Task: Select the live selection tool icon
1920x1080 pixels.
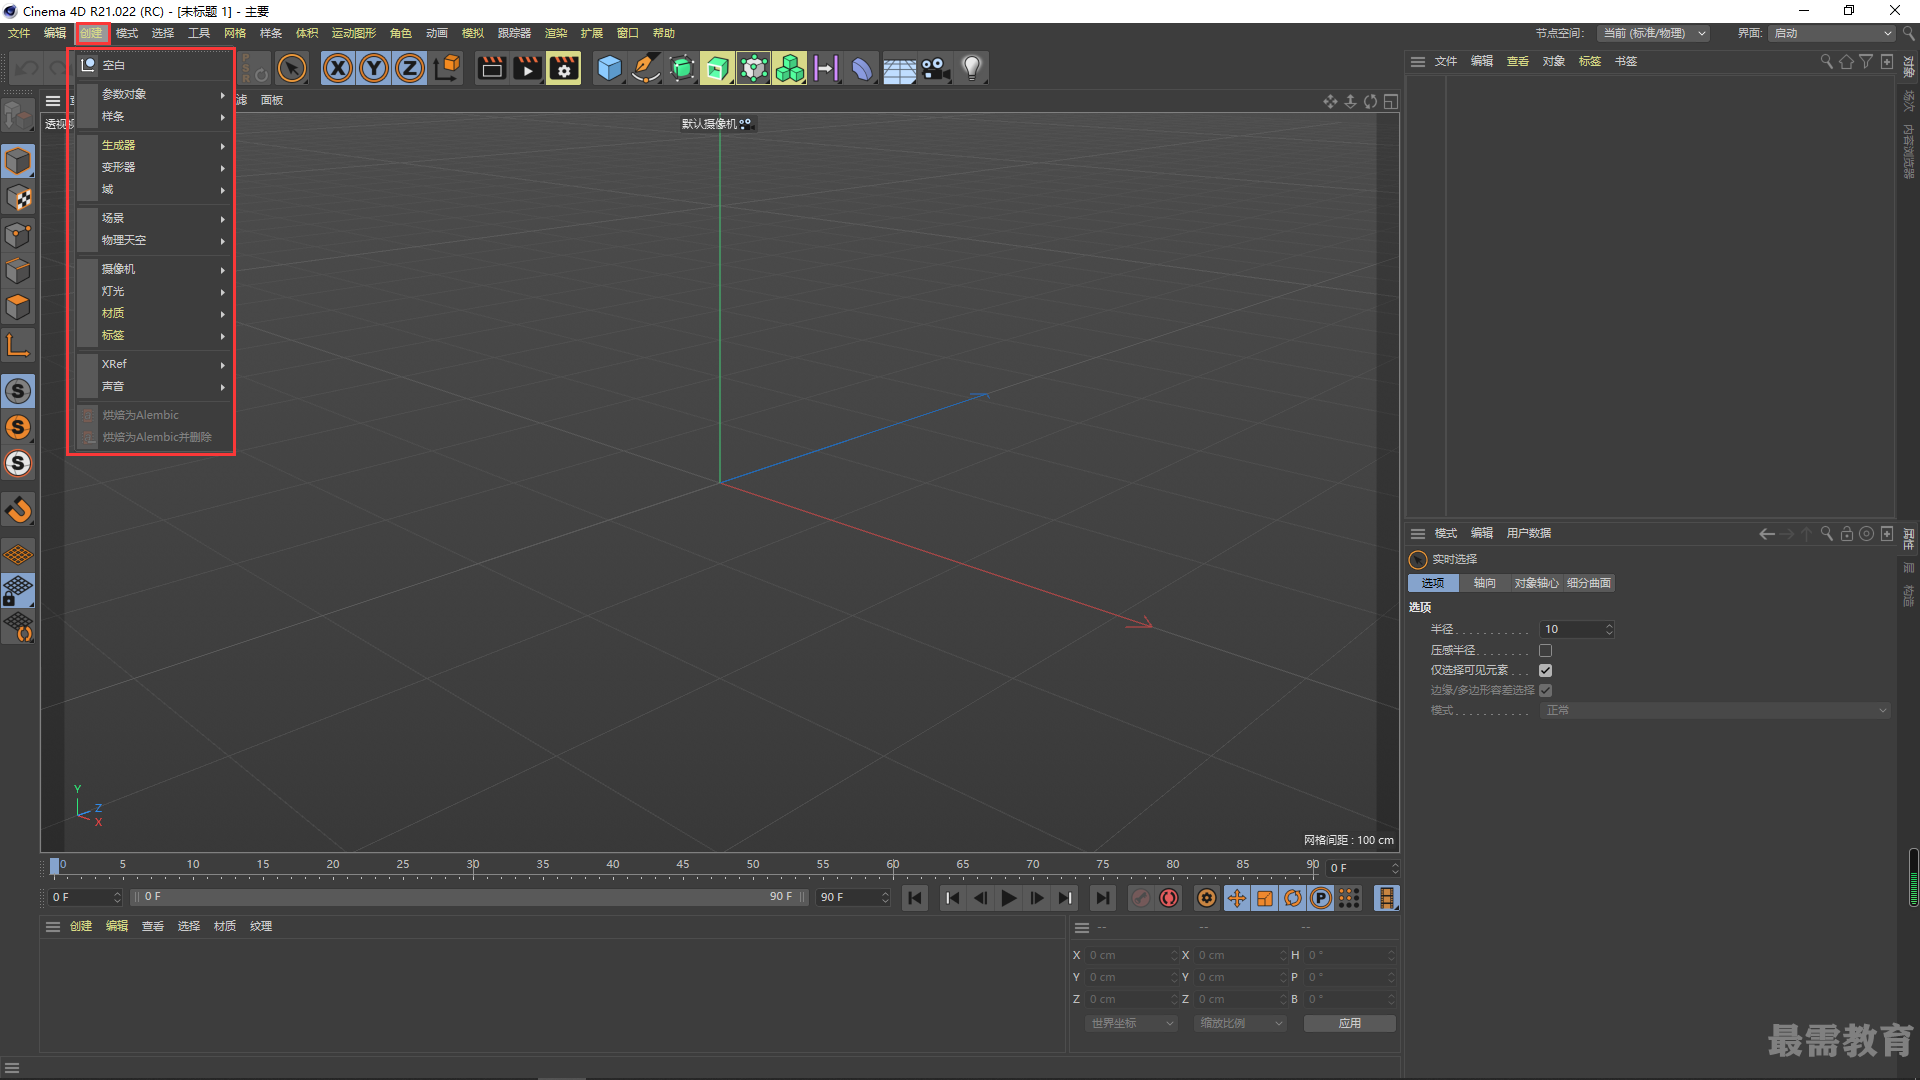Action: click(292, 68)
